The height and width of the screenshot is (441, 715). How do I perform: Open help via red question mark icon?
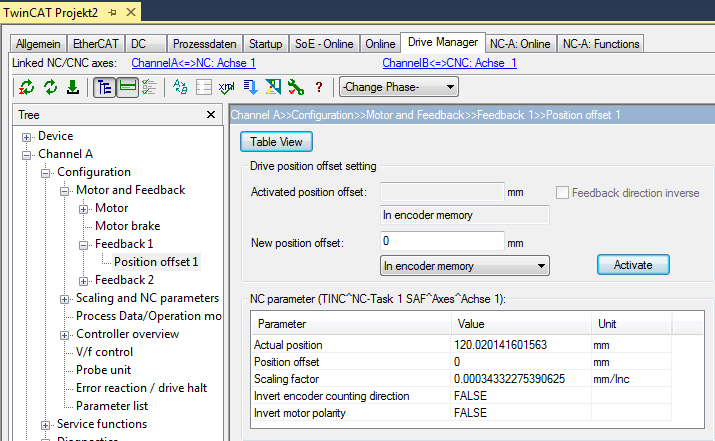pyautogui.click(x=319, y=87)
